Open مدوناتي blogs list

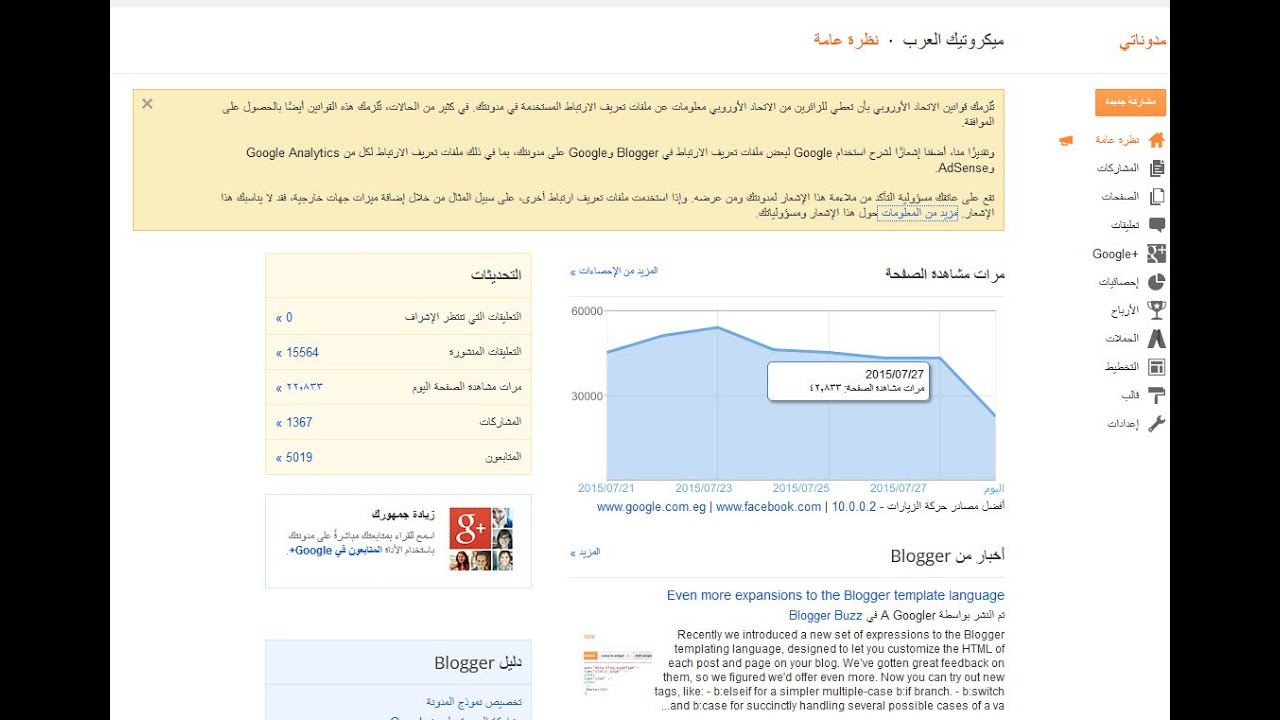pos(1143,41)
